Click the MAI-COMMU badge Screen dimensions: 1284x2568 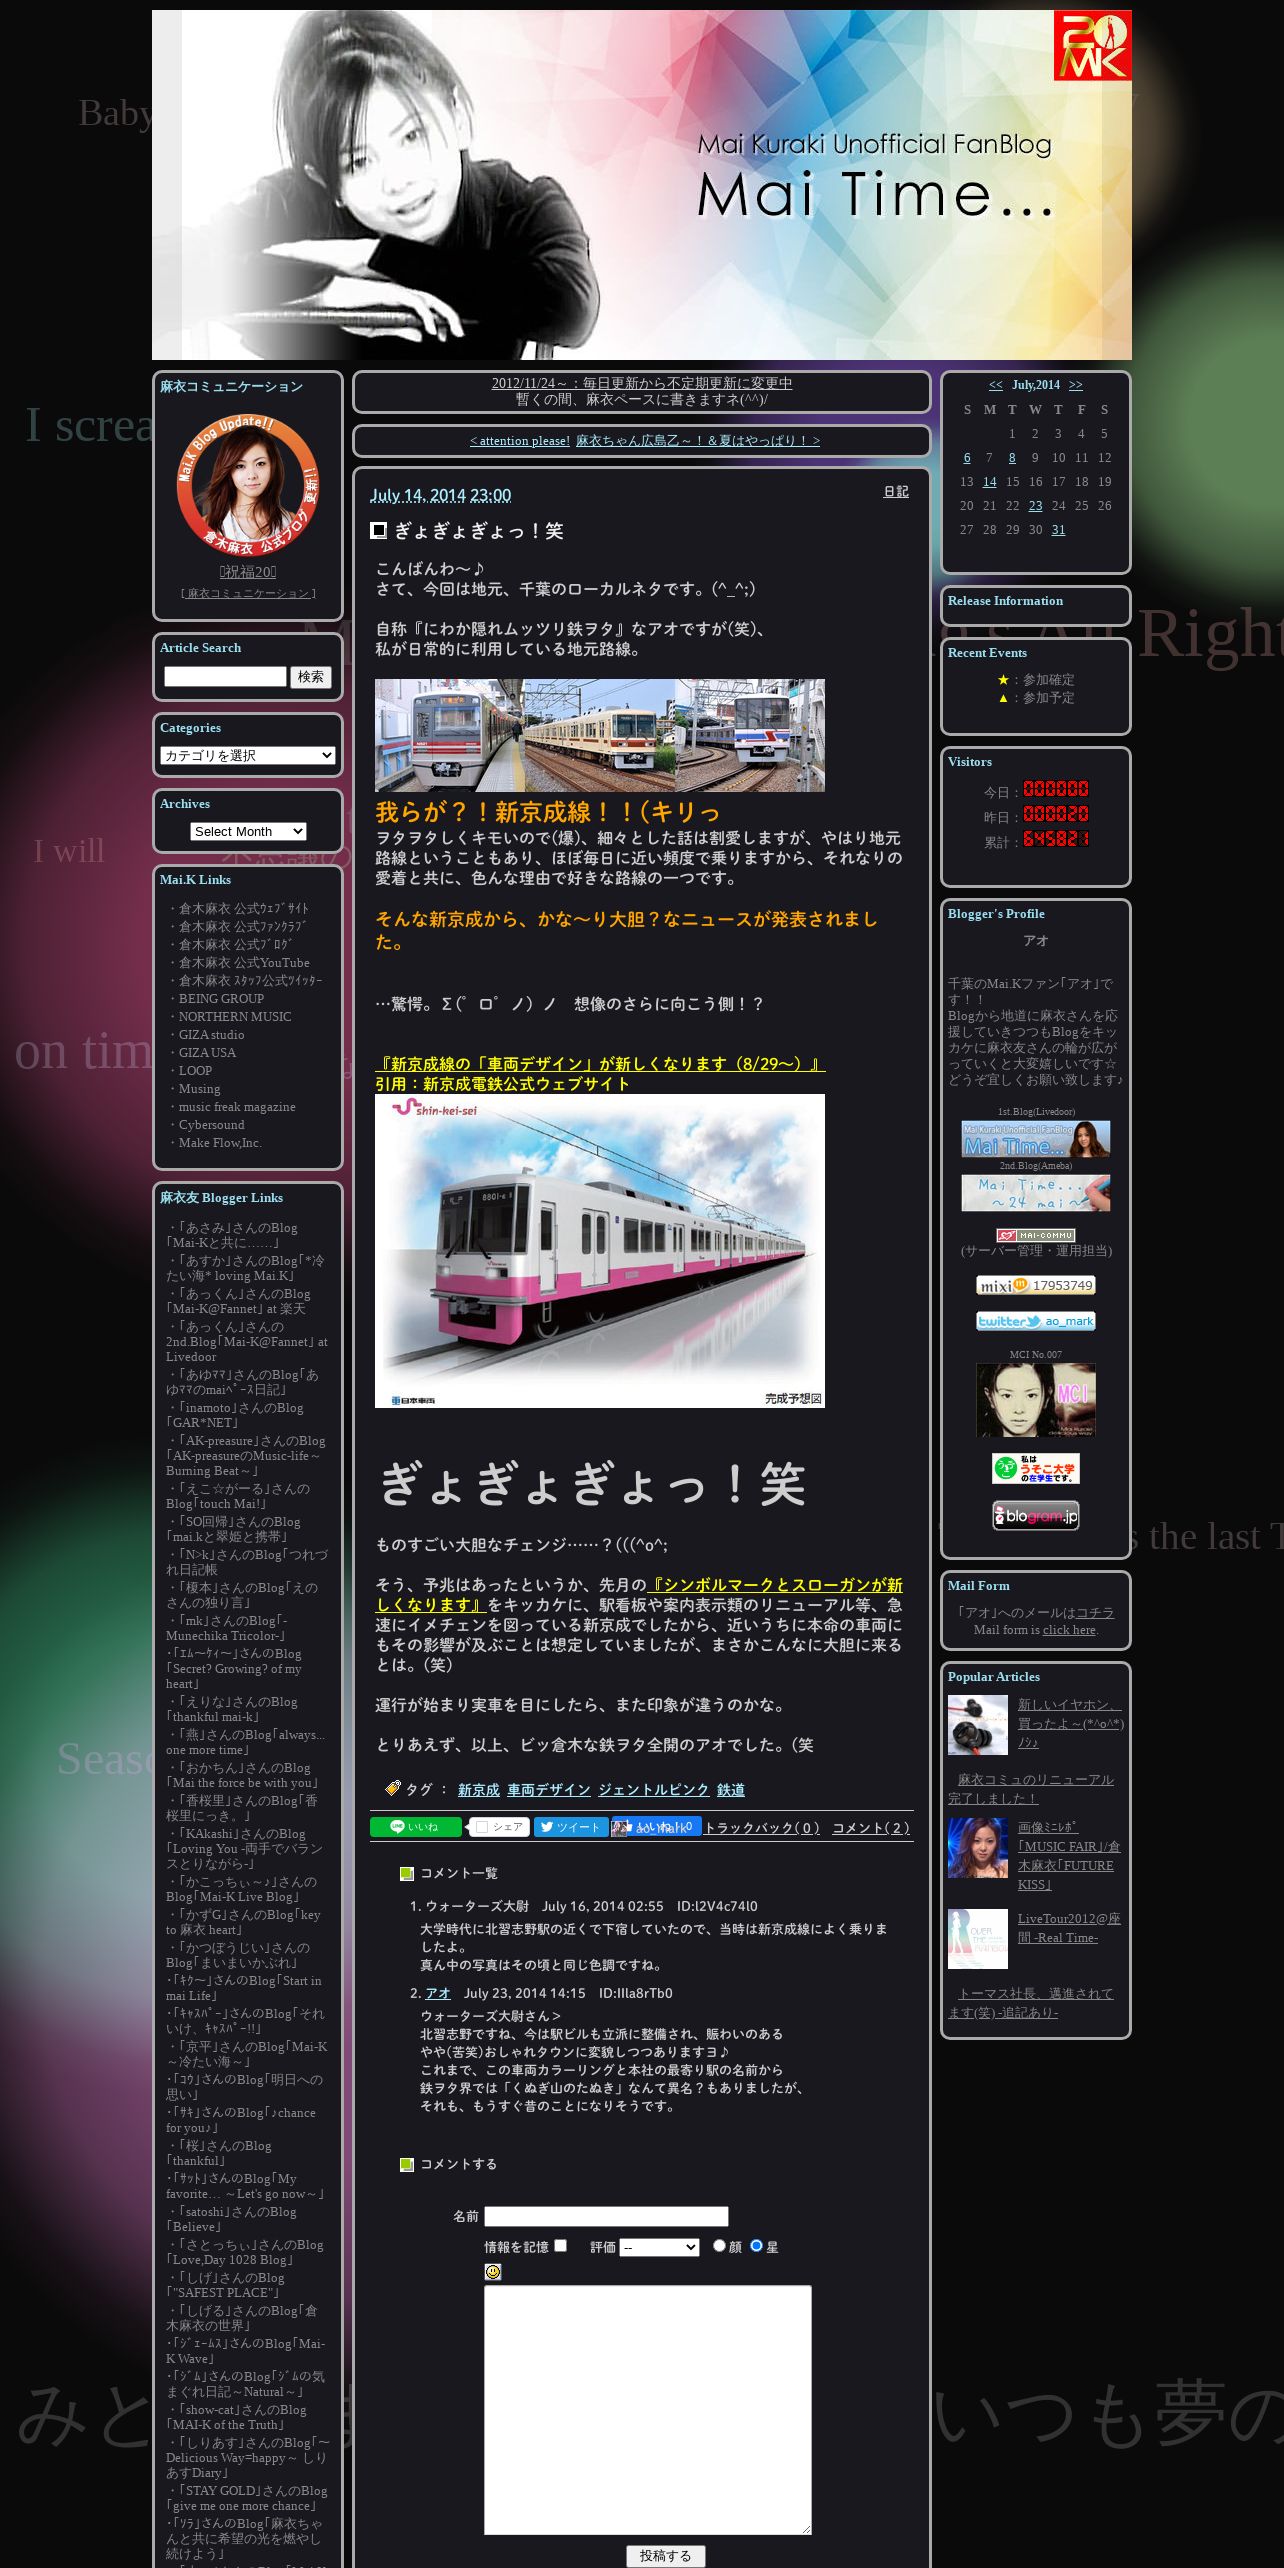1036,1235
